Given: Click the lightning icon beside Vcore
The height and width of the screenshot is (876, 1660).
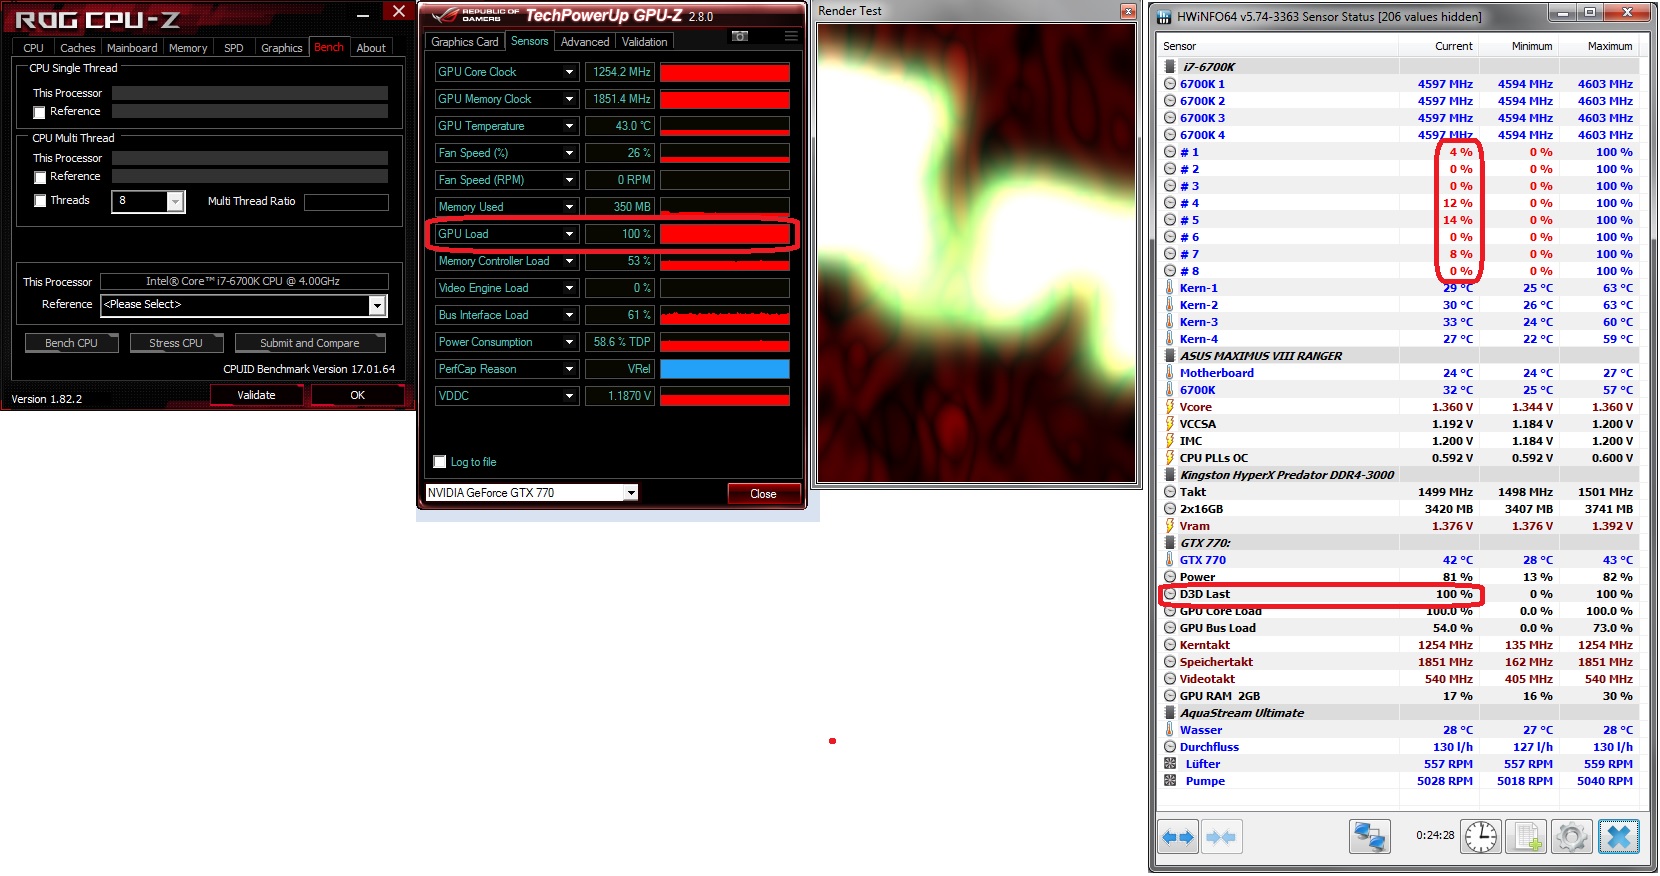Looking at the screenshot, I should point(1170,407).
